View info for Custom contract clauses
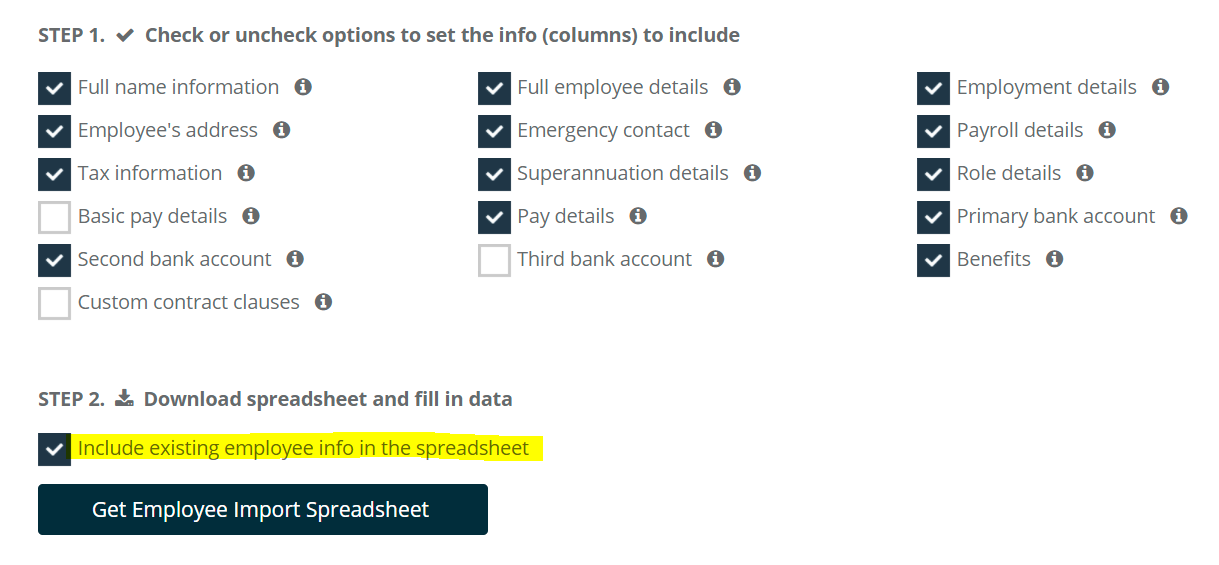This screenshot has width=1219, height=565. tap(323, 302)
